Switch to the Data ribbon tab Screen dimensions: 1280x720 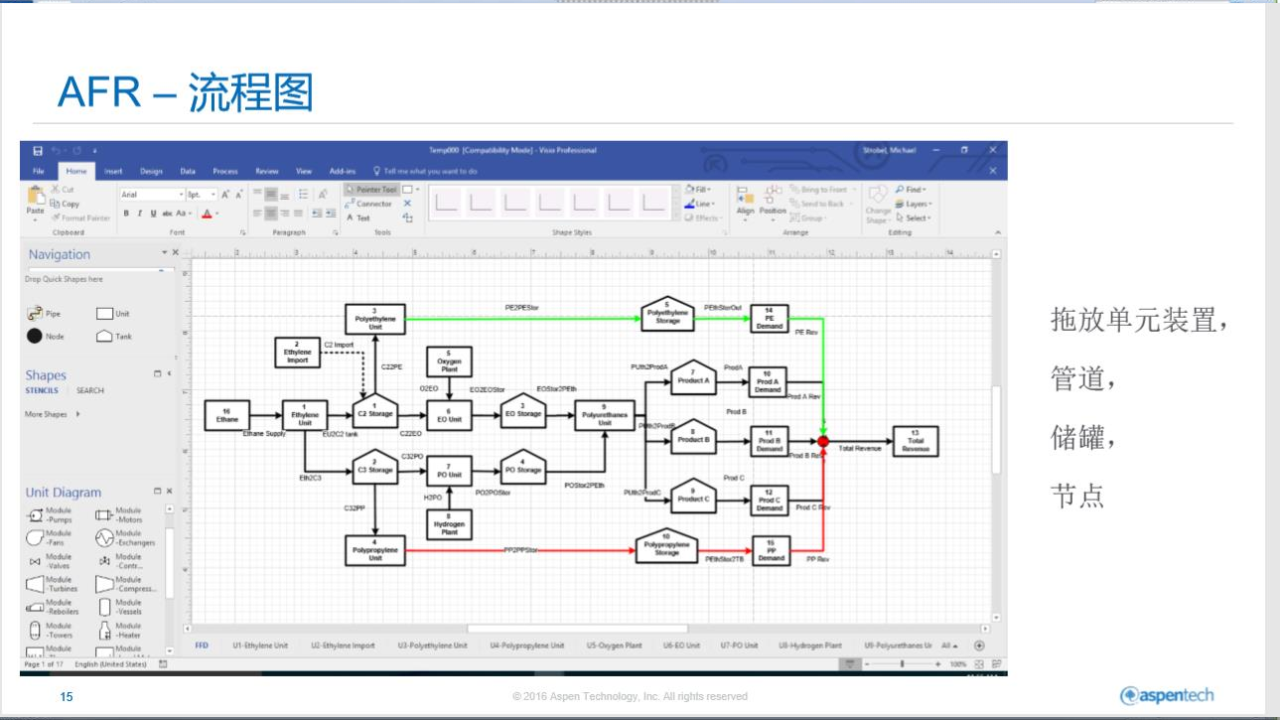click(x=188, y=171)
